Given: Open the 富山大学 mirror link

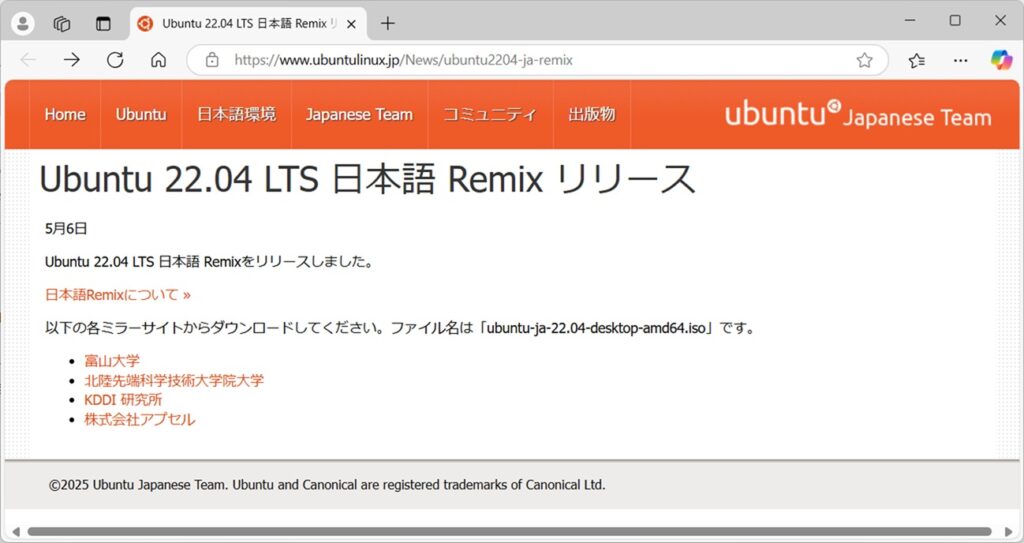Looking at the screenshot, I should [x=112, y=361].
